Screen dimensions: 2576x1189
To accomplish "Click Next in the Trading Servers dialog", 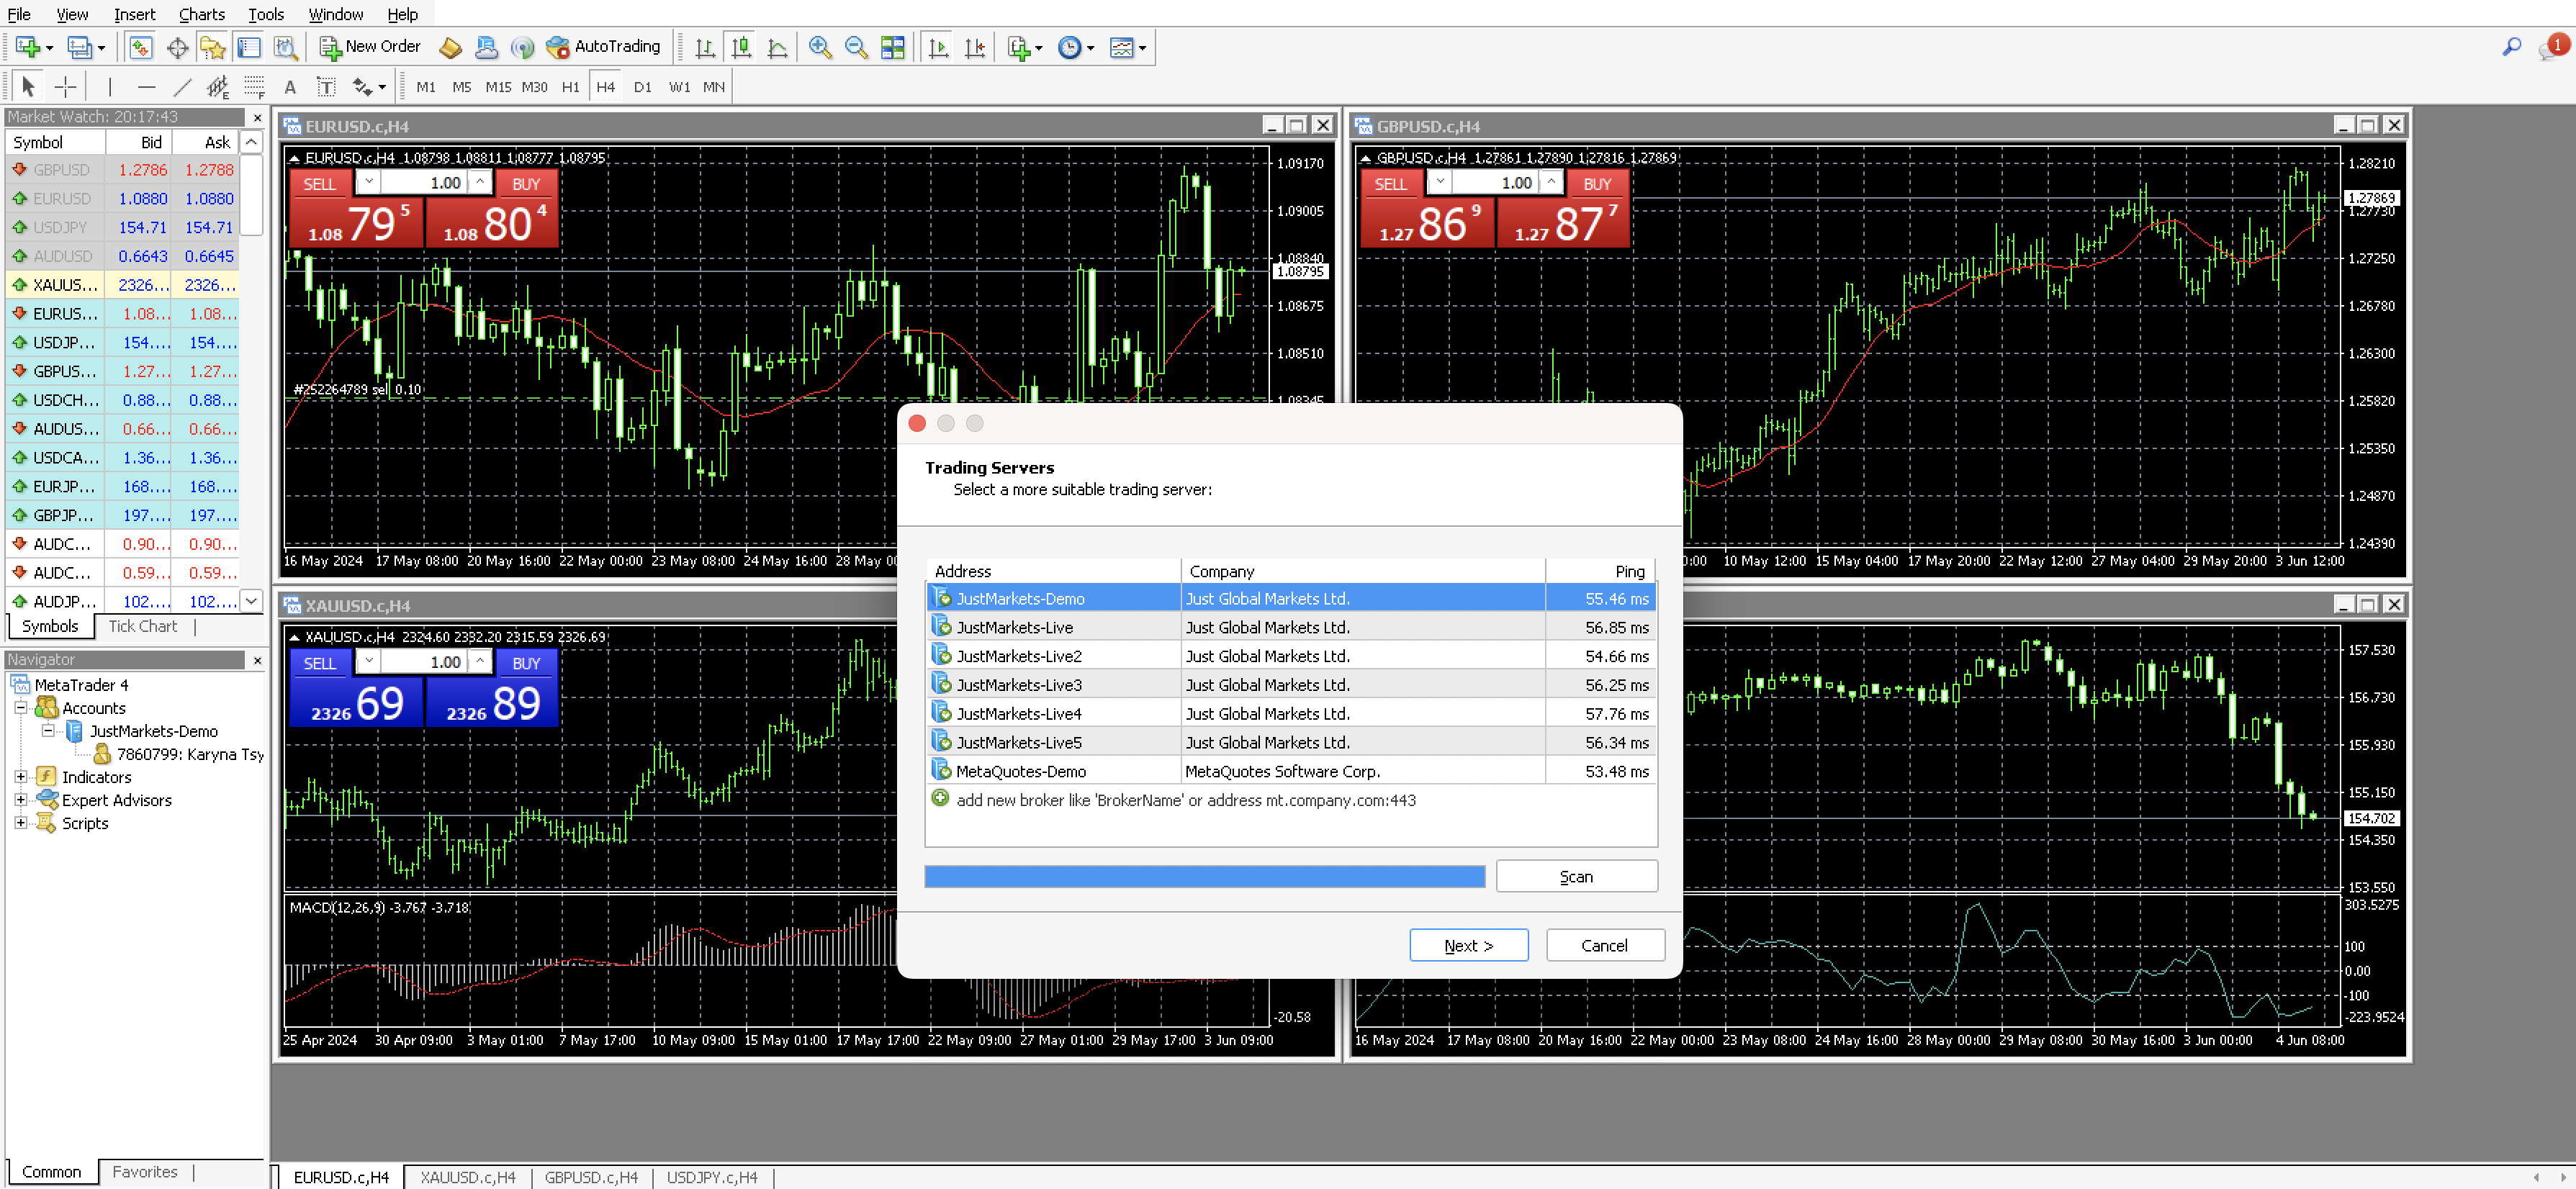I will [1468, 945].
